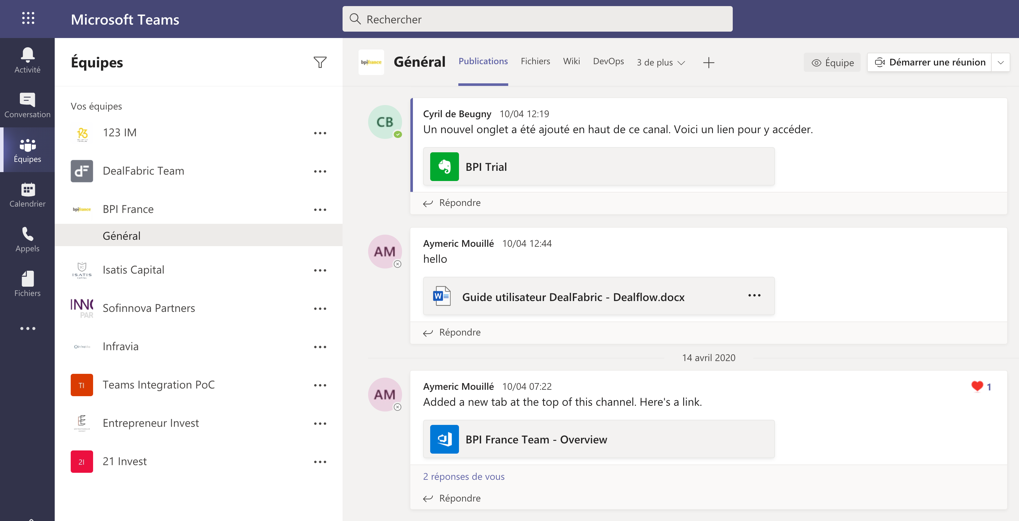Open the BPI Trial tab link card
Screen dimensions: 1019x521
coord(599,167)
